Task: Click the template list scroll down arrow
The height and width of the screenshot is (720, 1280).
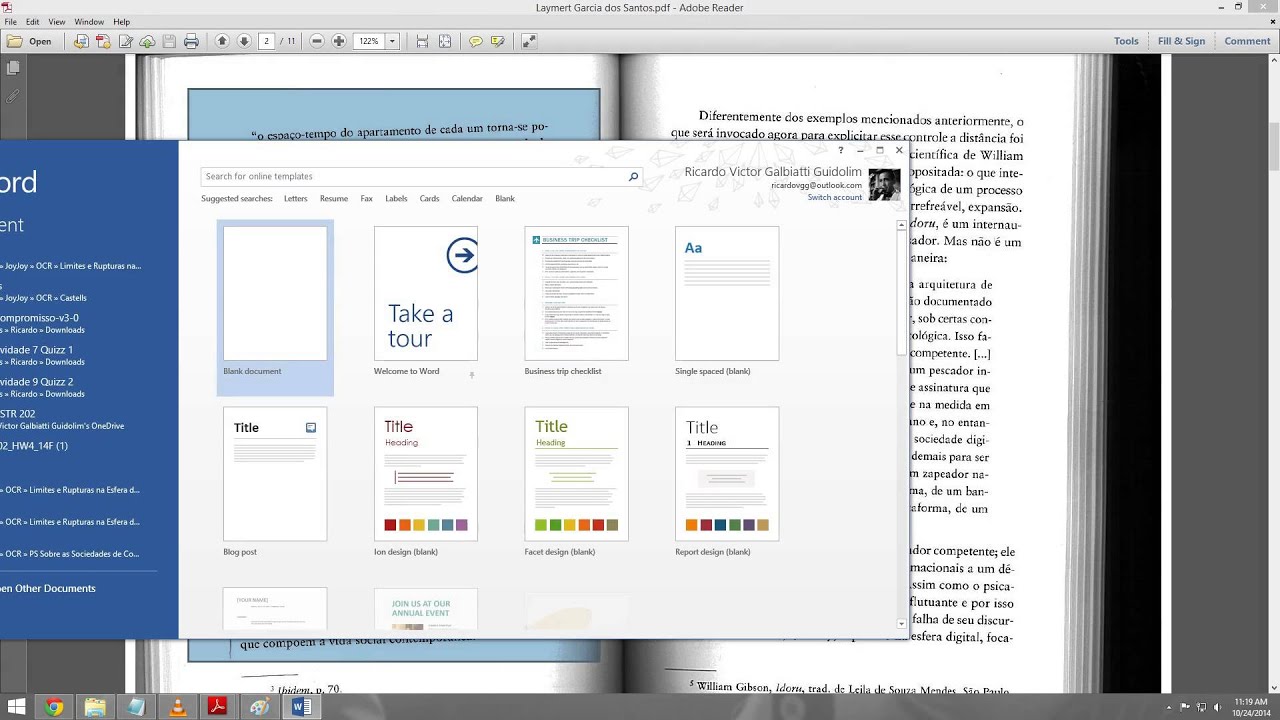Action: tap(901, 624)
